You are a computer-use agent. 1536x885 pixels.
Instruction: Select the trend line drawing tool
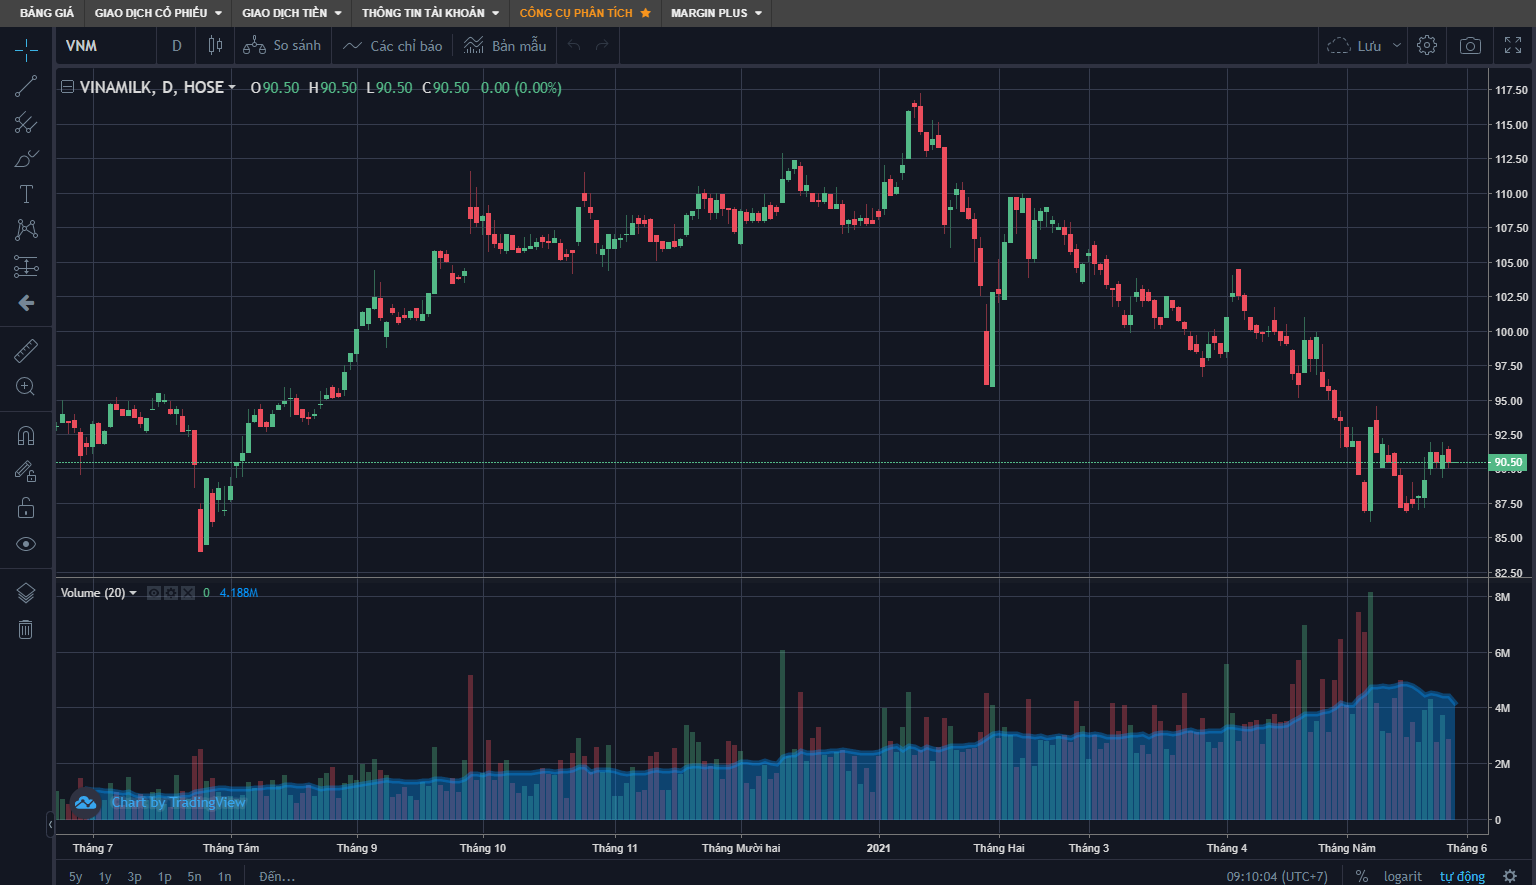(x=26, y=86)
